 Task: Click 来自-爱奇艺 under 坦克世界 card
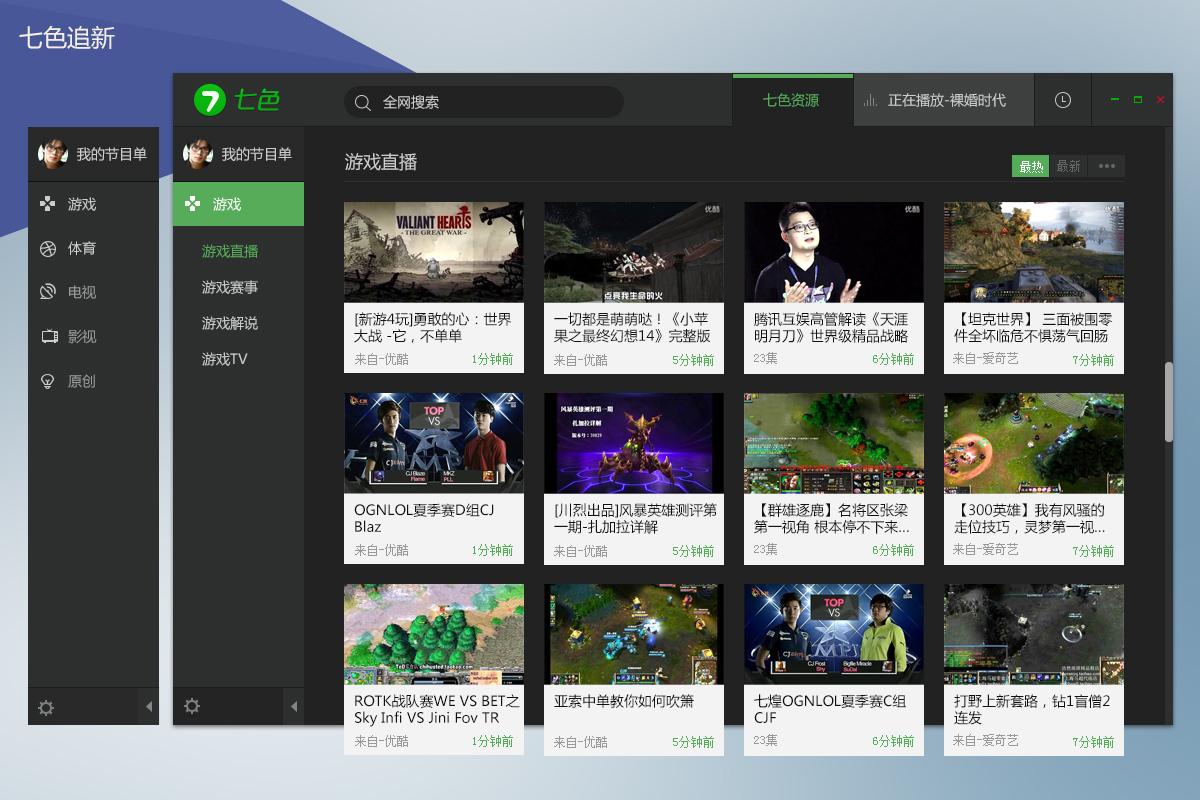pos(985,358)
